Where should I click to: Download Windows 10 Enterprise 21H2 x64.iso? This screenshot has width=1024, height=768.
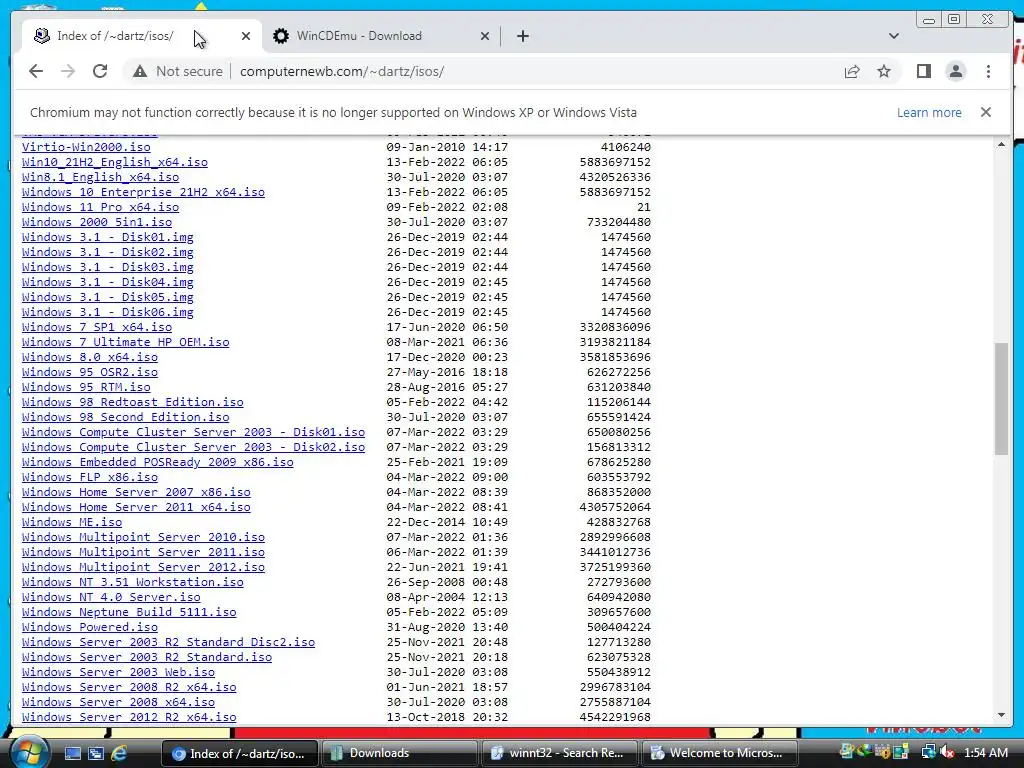coord(144,192)
